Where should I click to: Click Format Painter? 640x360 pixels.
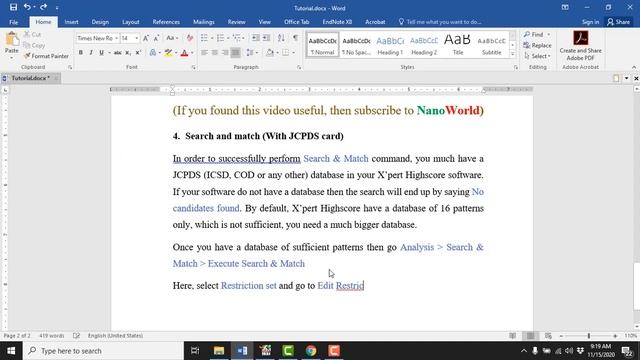click(46, 56)
